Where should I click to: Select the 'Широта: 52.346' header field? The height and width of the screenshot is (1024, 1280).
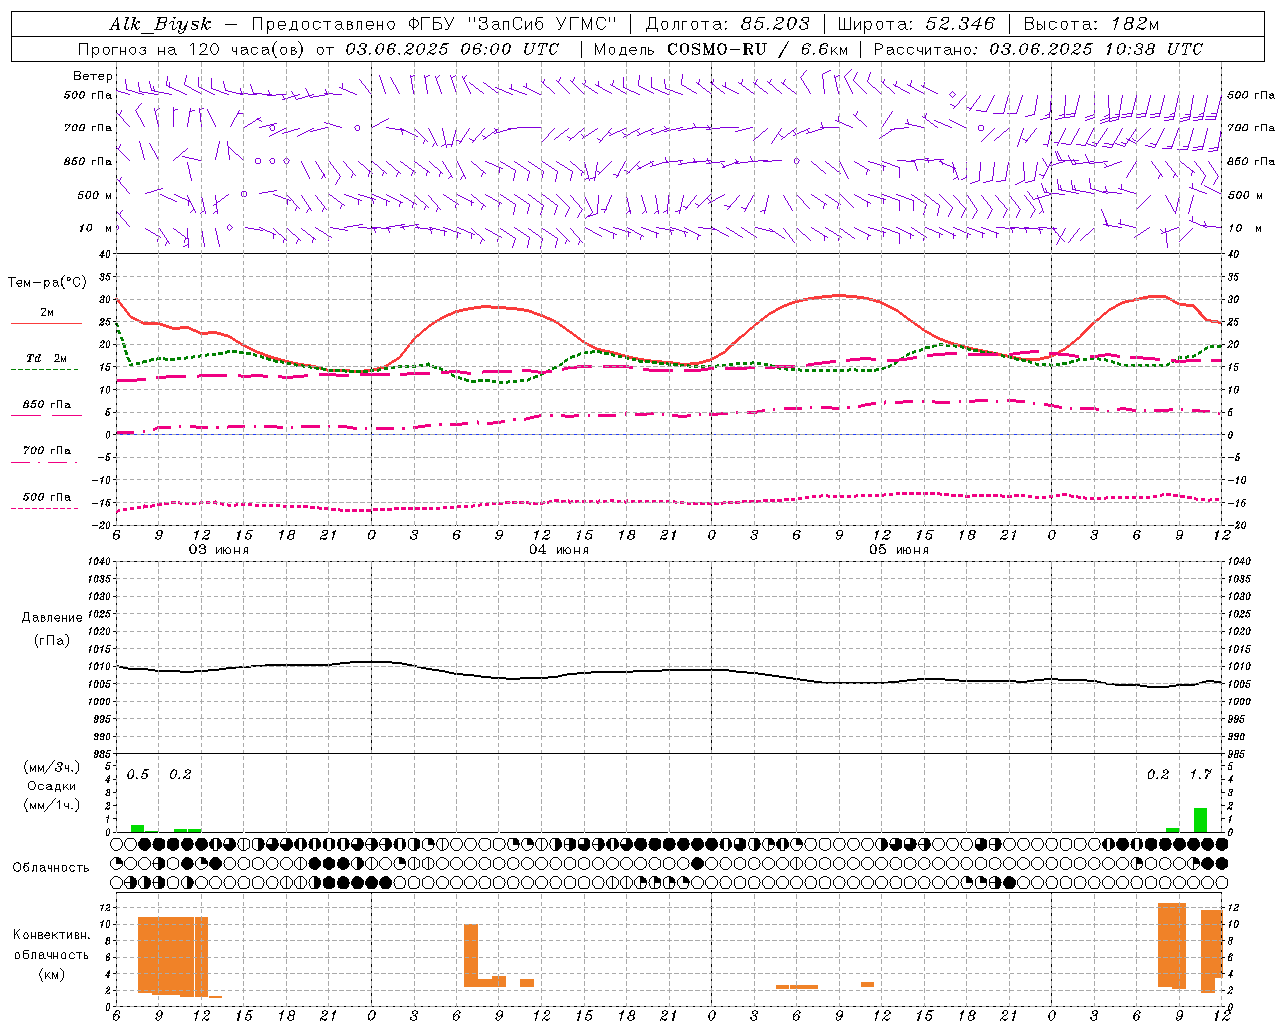[916, 24]
